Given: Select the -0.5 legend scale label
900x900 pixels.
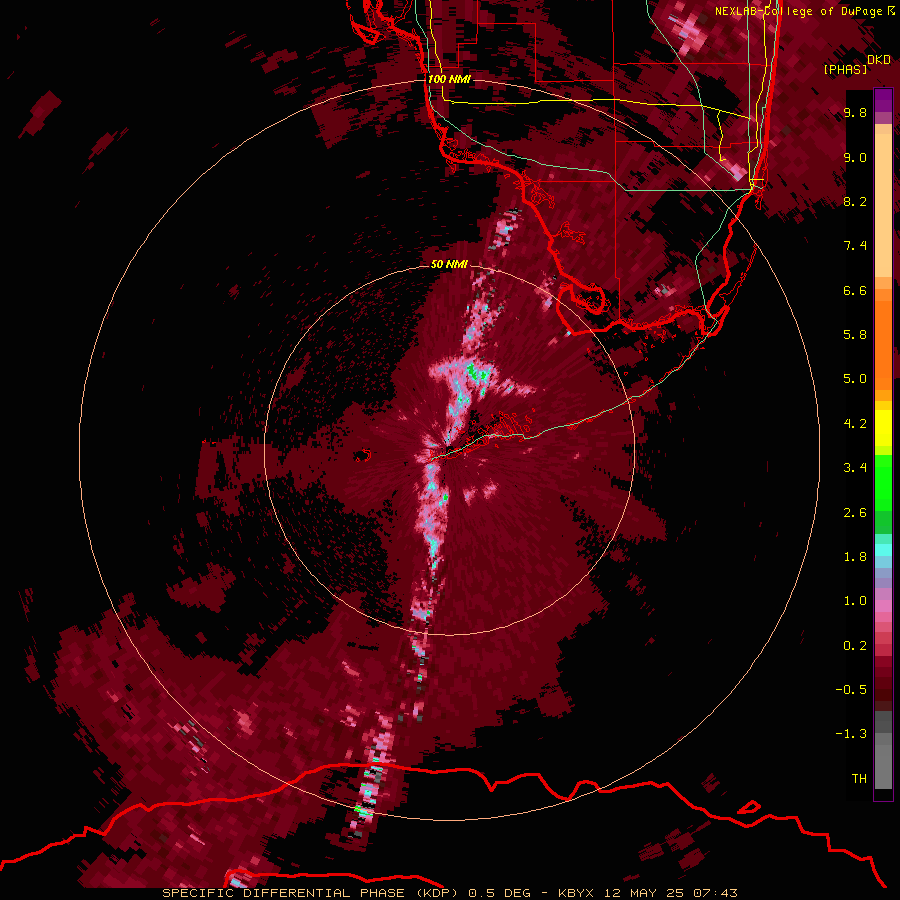Looking at the screenshot, I should coord(851,690).
